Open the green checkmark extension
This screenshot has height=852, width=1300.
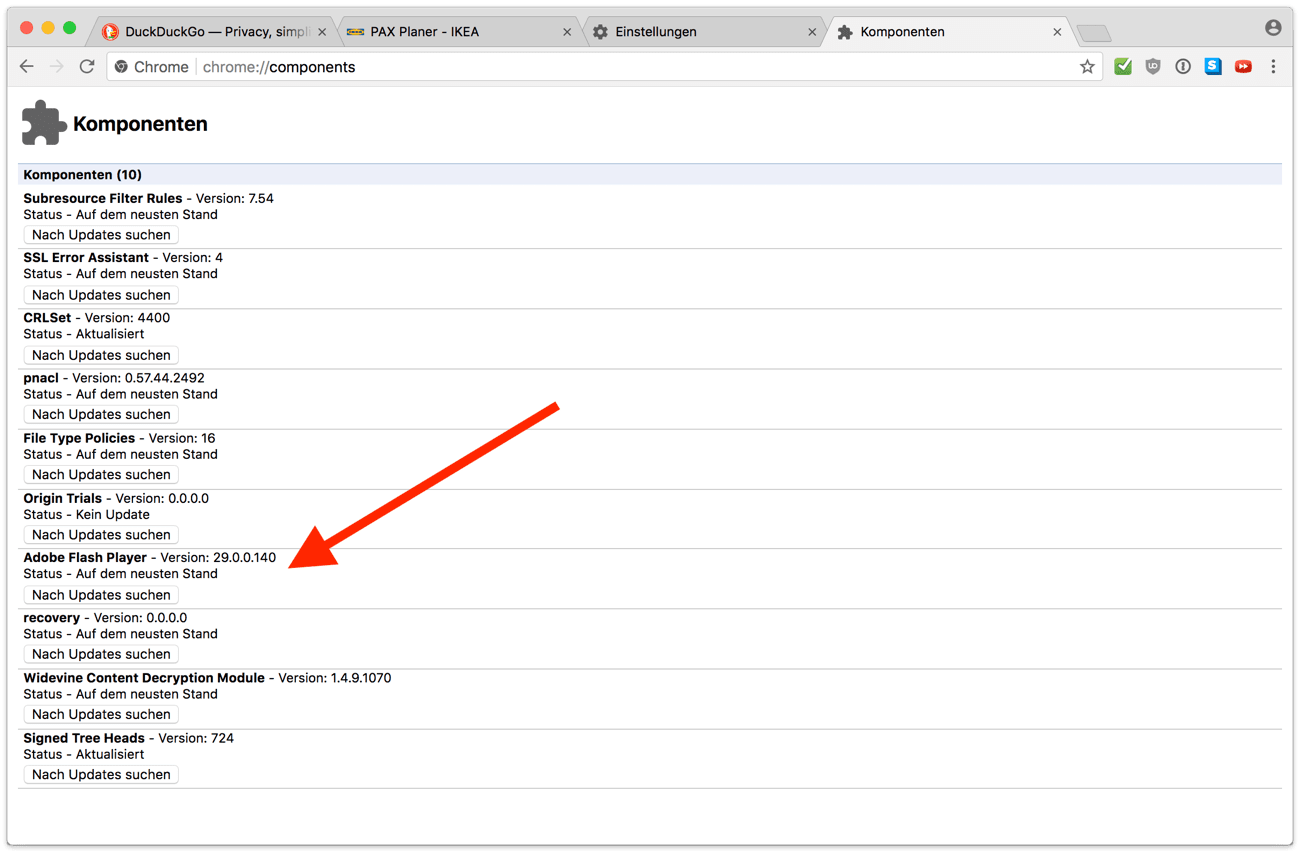pyautogui.click(x=1123, y=67)
